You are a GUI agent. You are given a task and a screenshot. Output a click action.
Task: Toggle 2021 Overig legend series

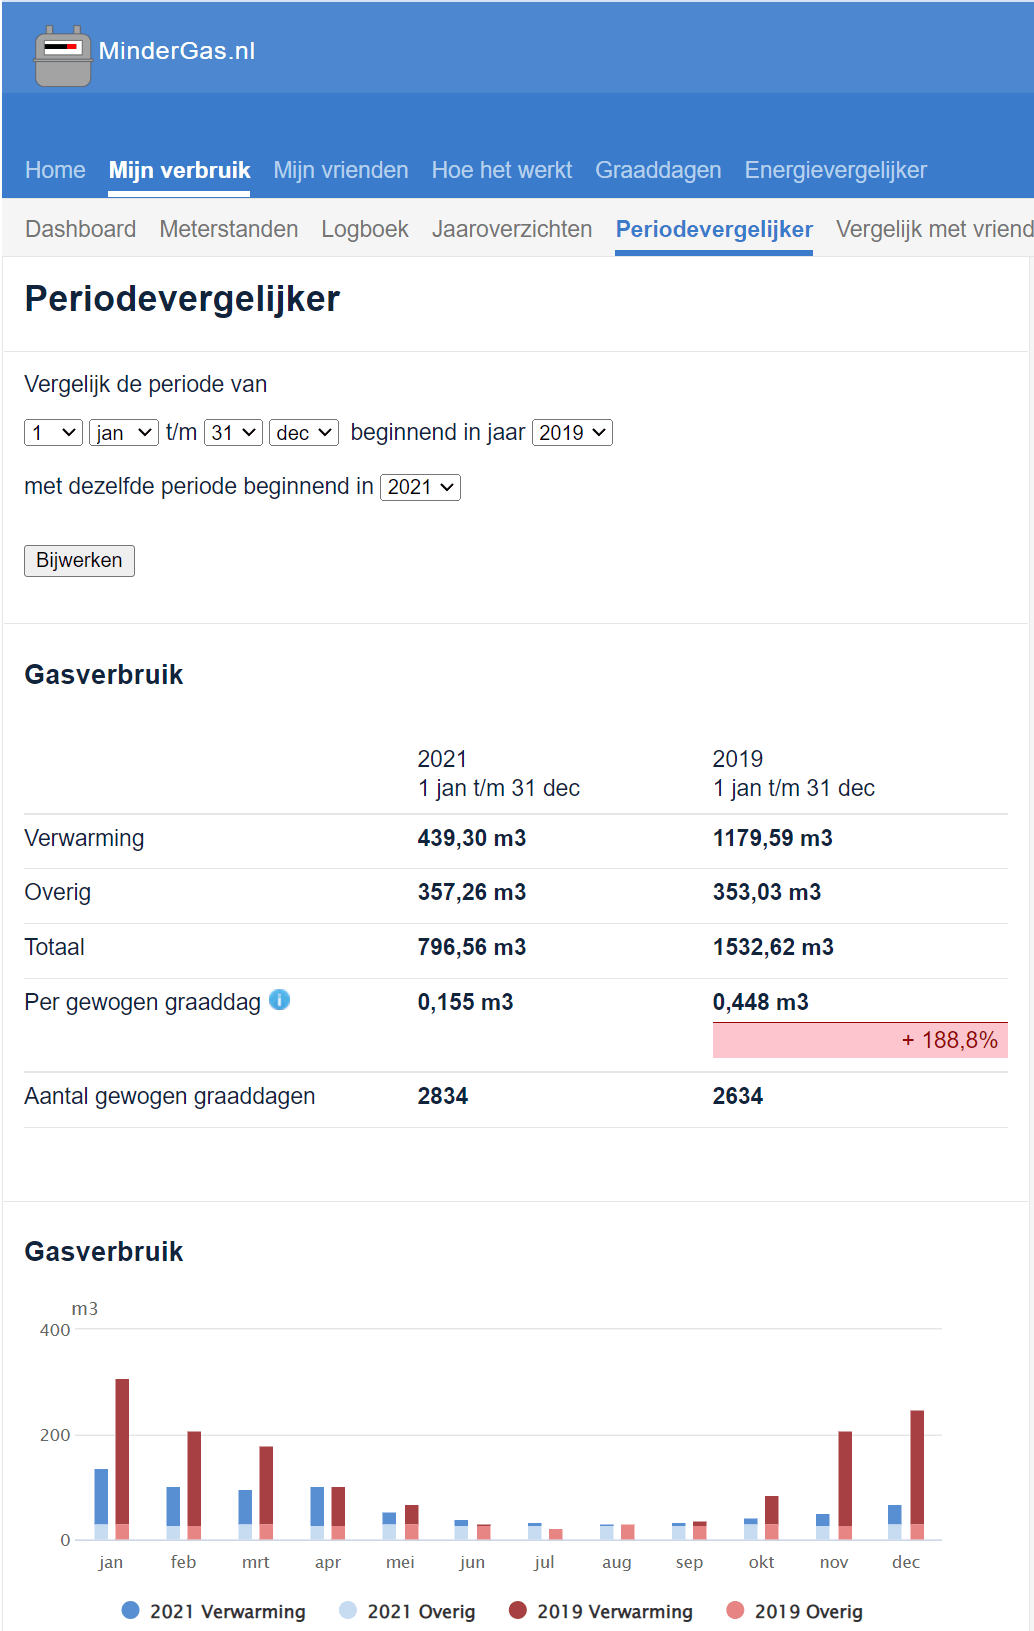coord(348,1610)
